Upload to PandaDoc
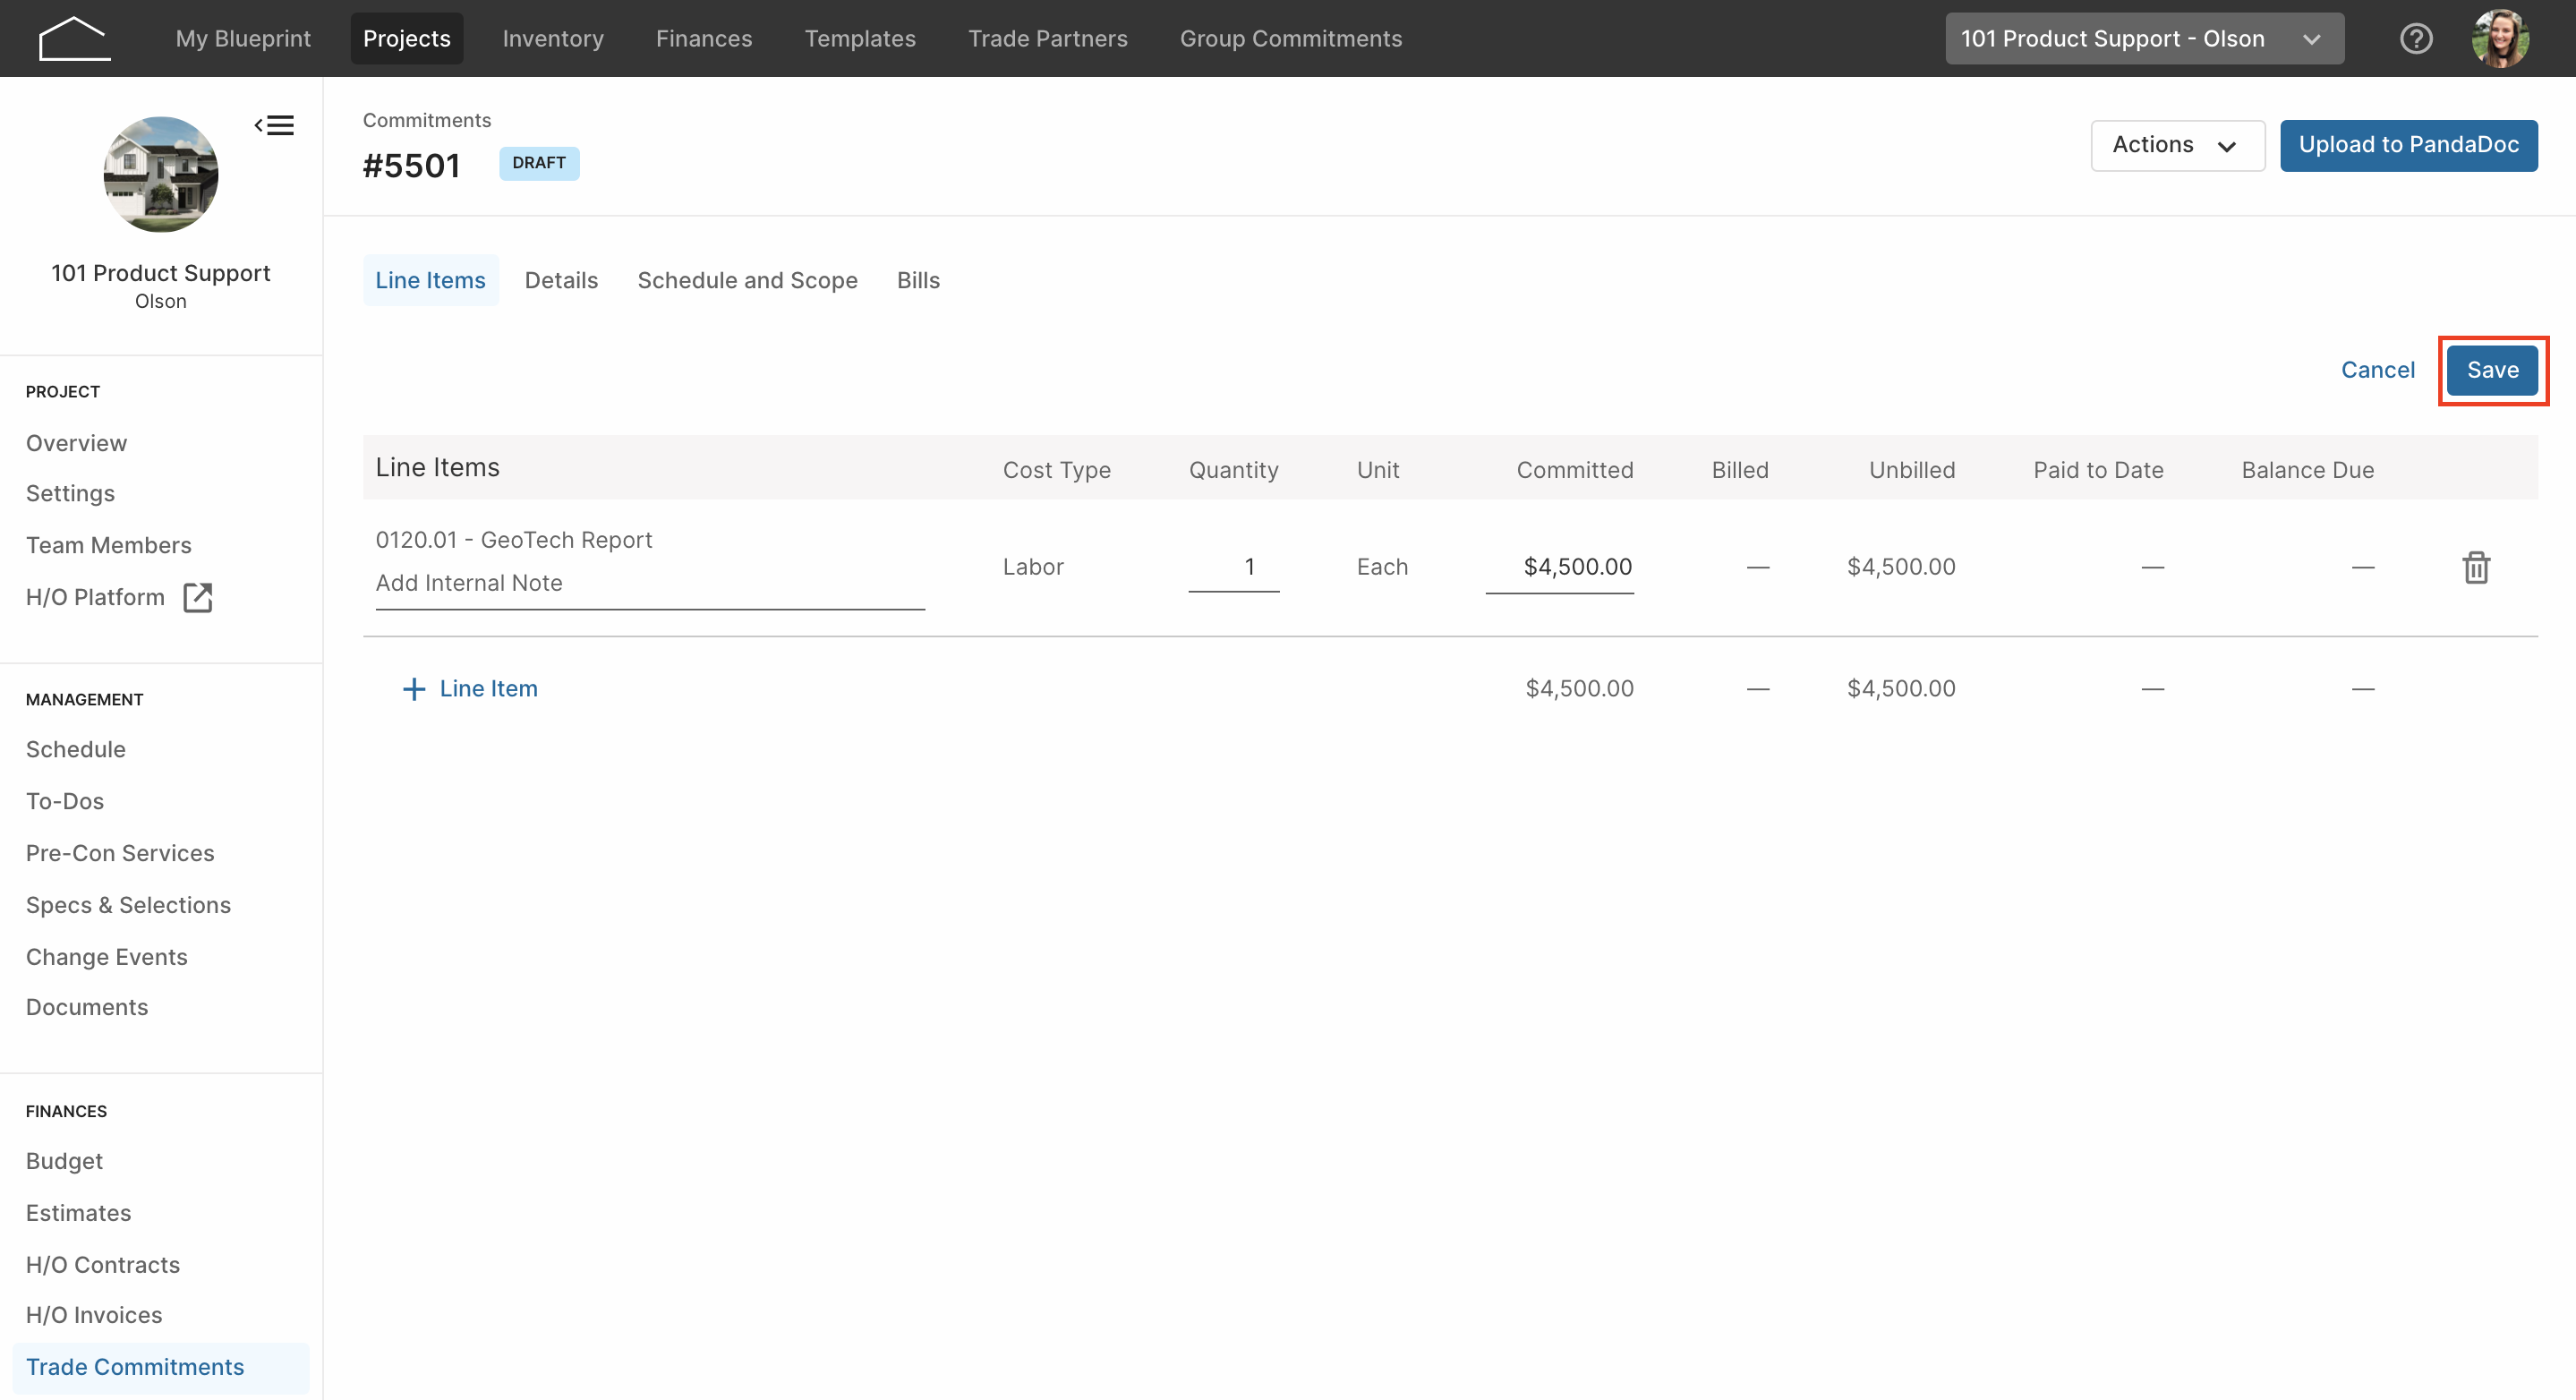The image size is (2576, 1400). 2408,145
